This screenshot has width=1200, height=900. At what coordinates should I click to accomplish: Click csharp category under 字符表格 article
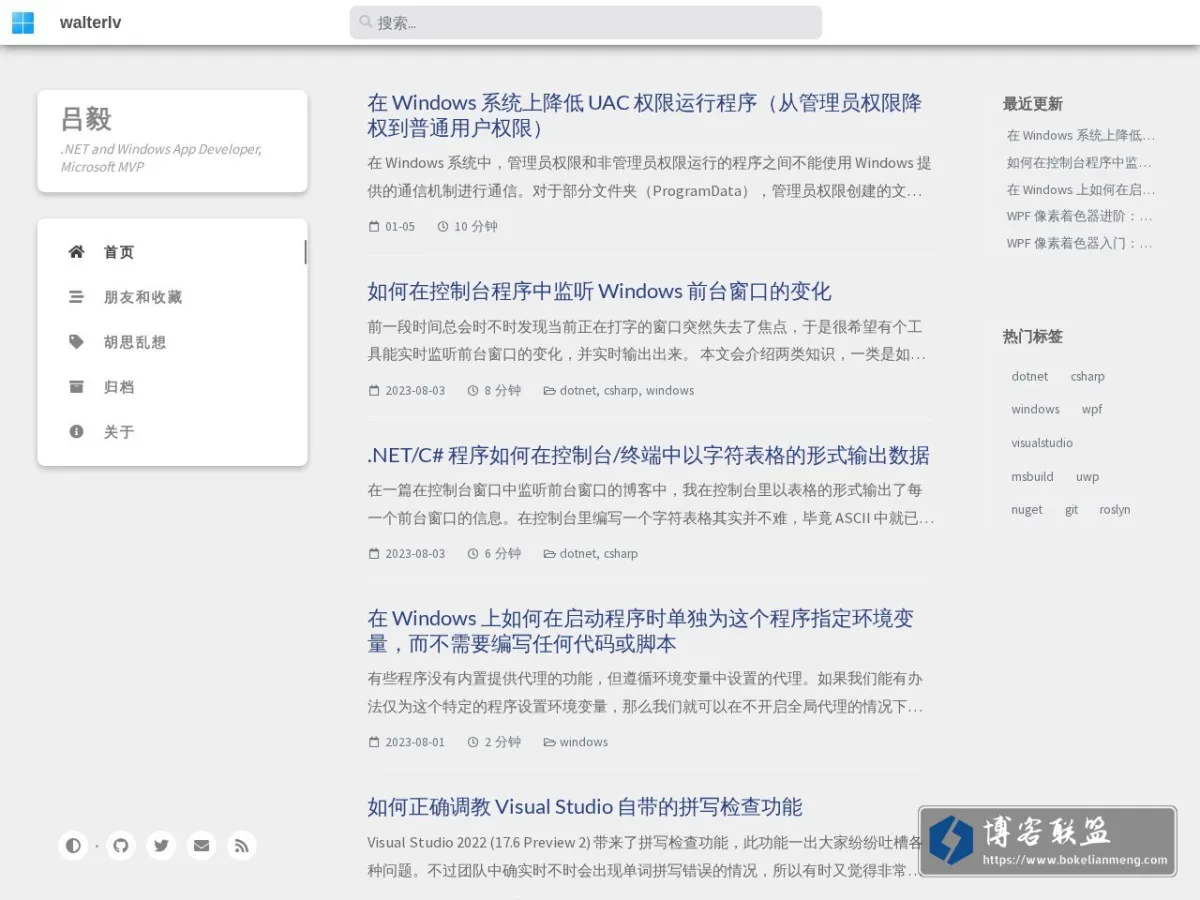pos(621,554)
